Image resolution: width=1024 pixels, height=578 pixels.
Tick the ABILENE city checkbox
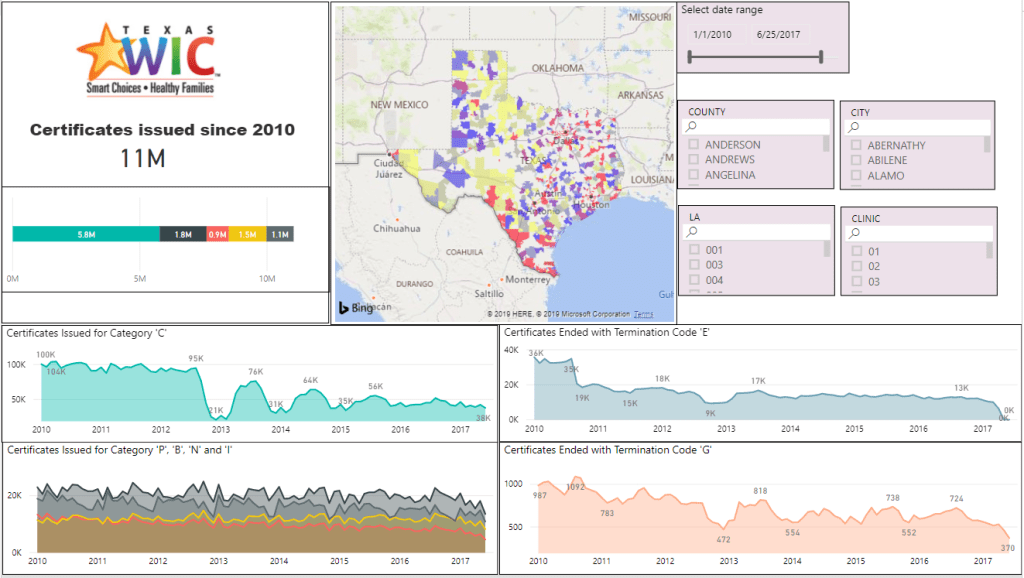click(x=856, y=160)
